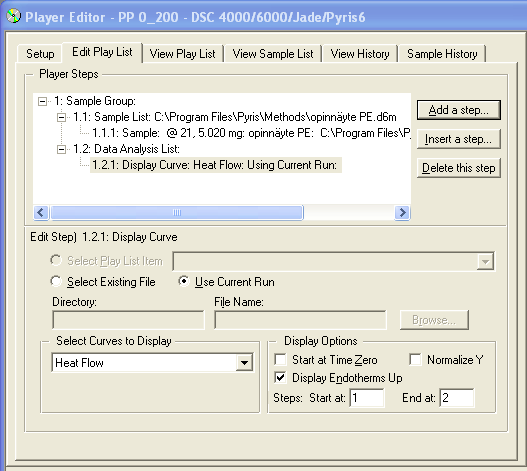Click the left scroll arrow in Player Steps
Screen dimensions: 527x471
click(41, 212)
